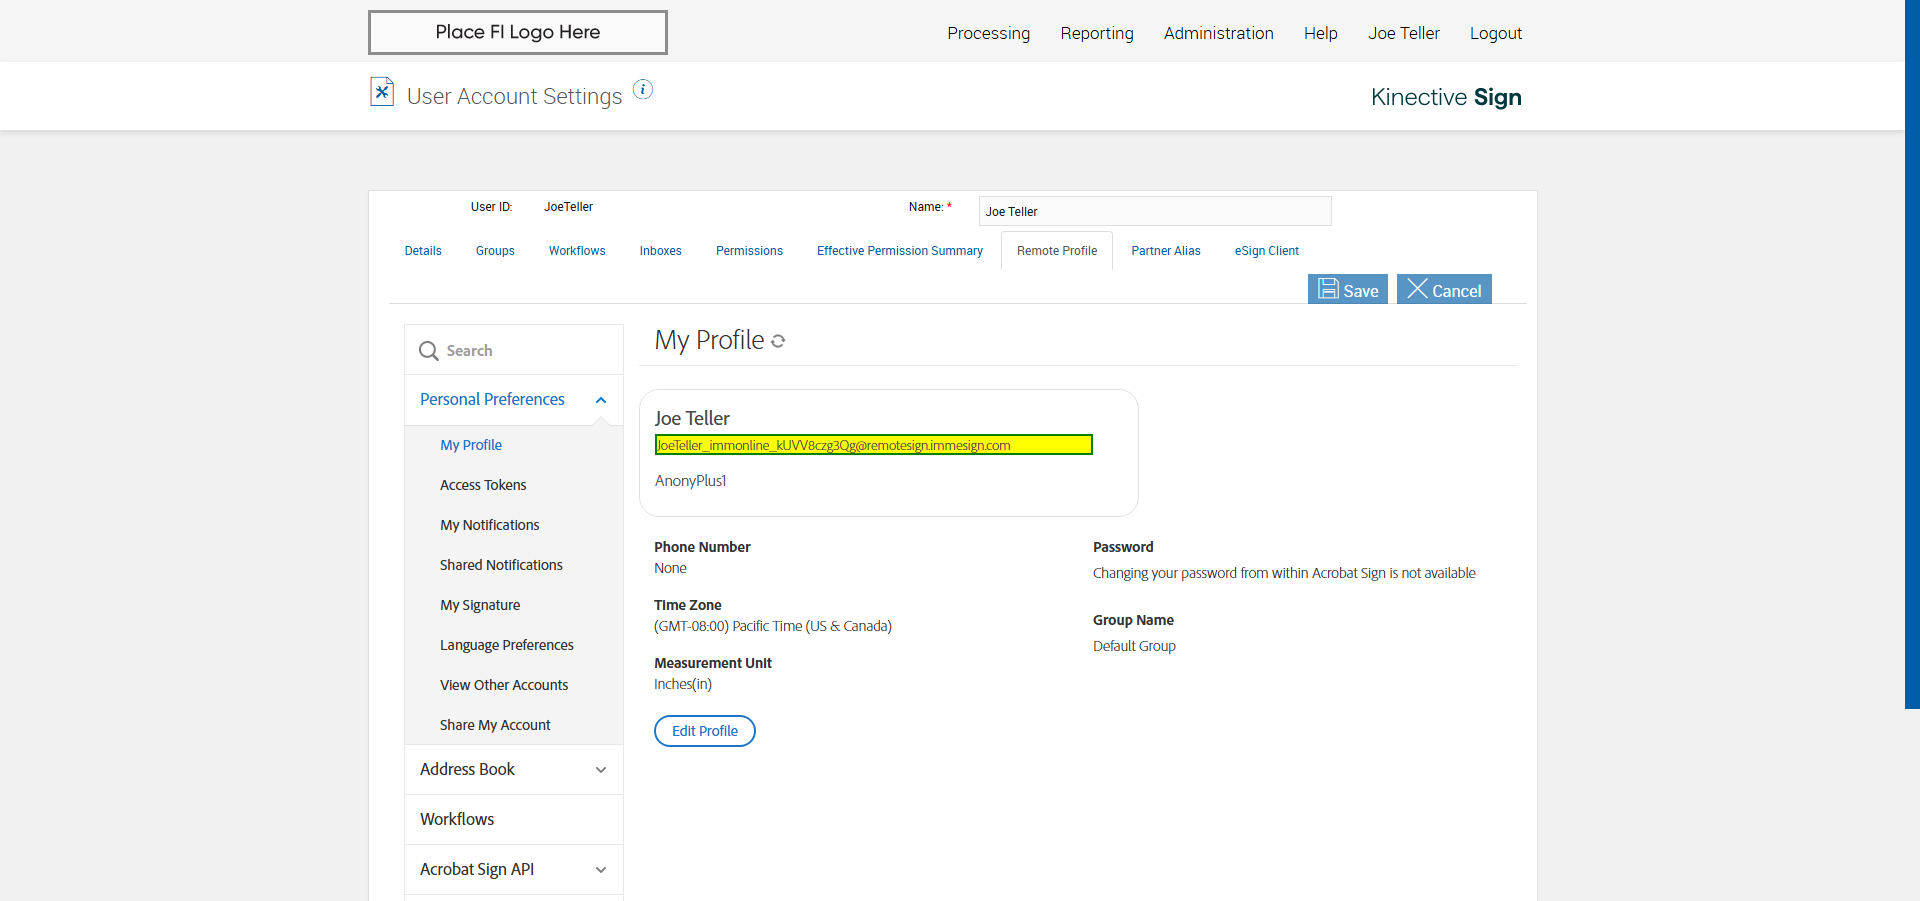The height and width of the screenshot is (901, 1920).
Task: Expand the Acrobat Sign API section
Action: [600, 870]
